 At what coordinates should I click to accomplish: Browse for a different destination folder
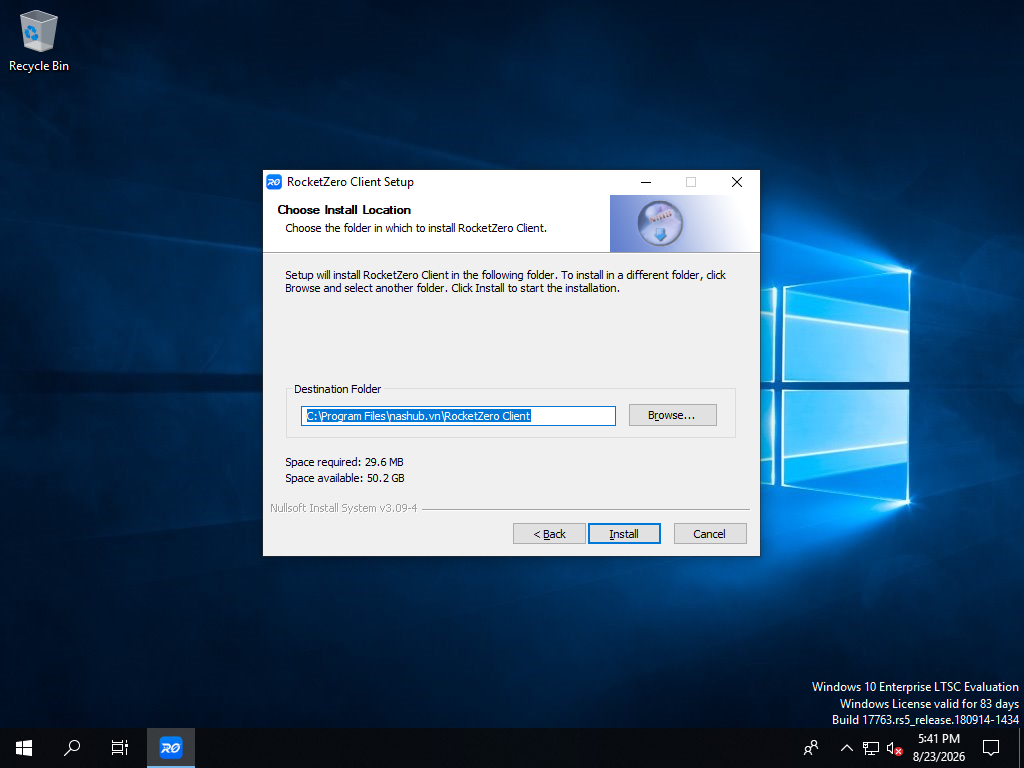(672, 415)
